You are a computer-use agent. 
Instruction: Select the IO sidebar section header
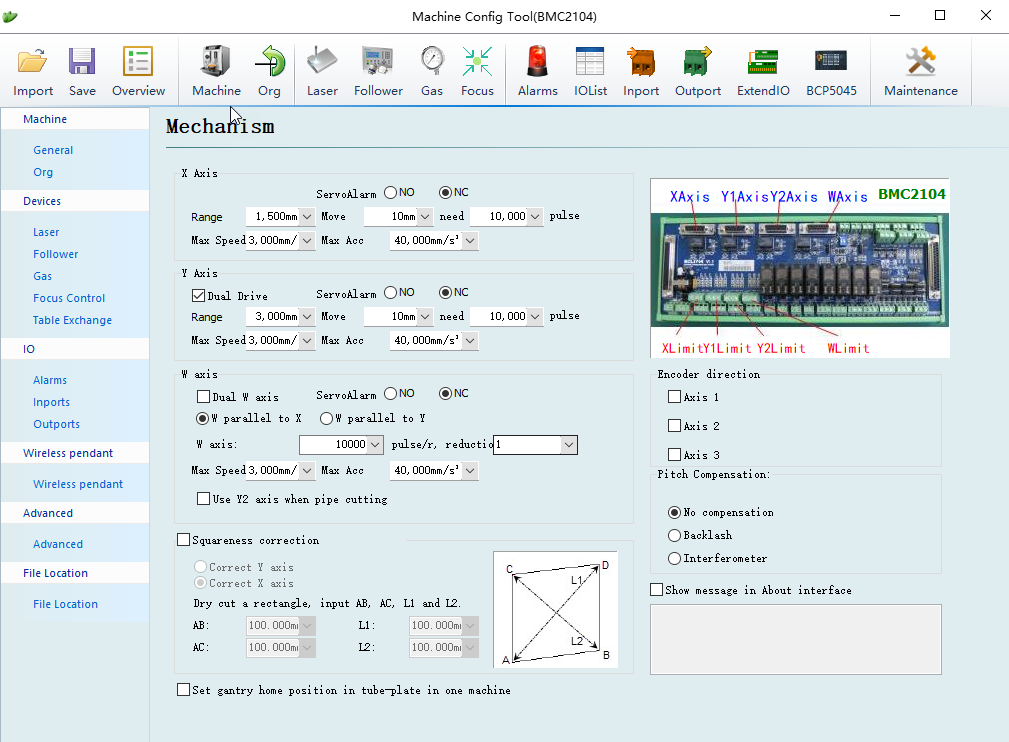(75, 349)
